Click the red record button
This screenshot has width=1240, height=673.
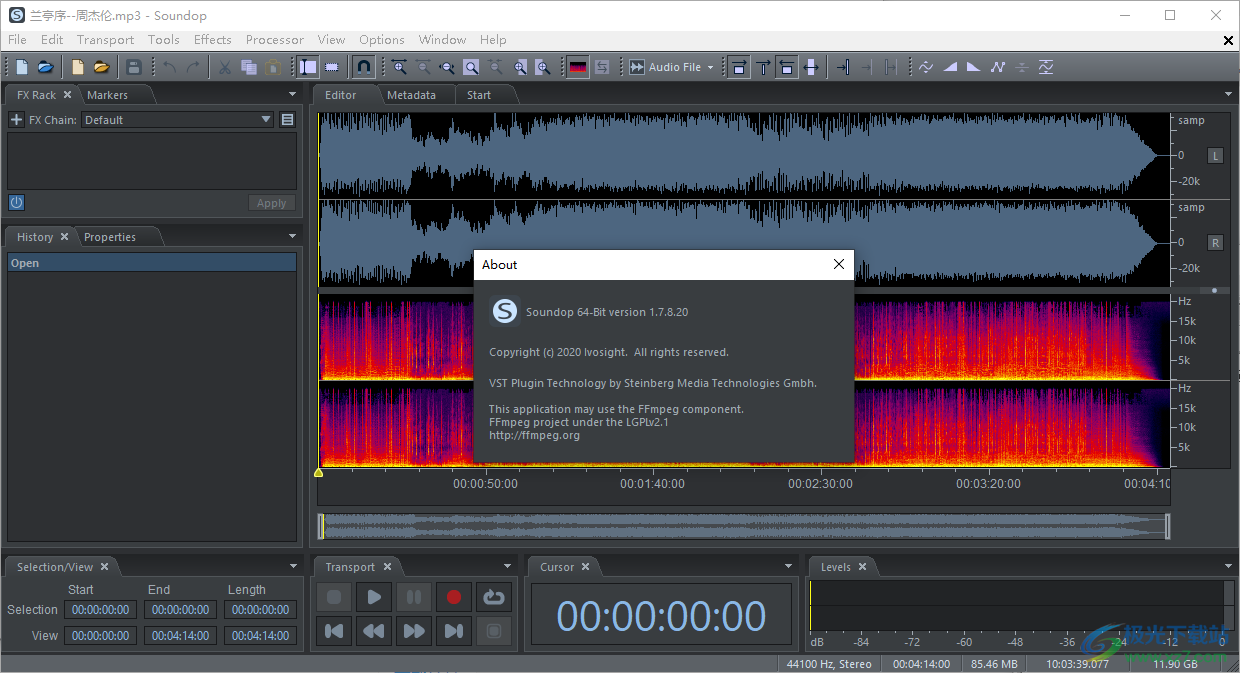point(454,597)
